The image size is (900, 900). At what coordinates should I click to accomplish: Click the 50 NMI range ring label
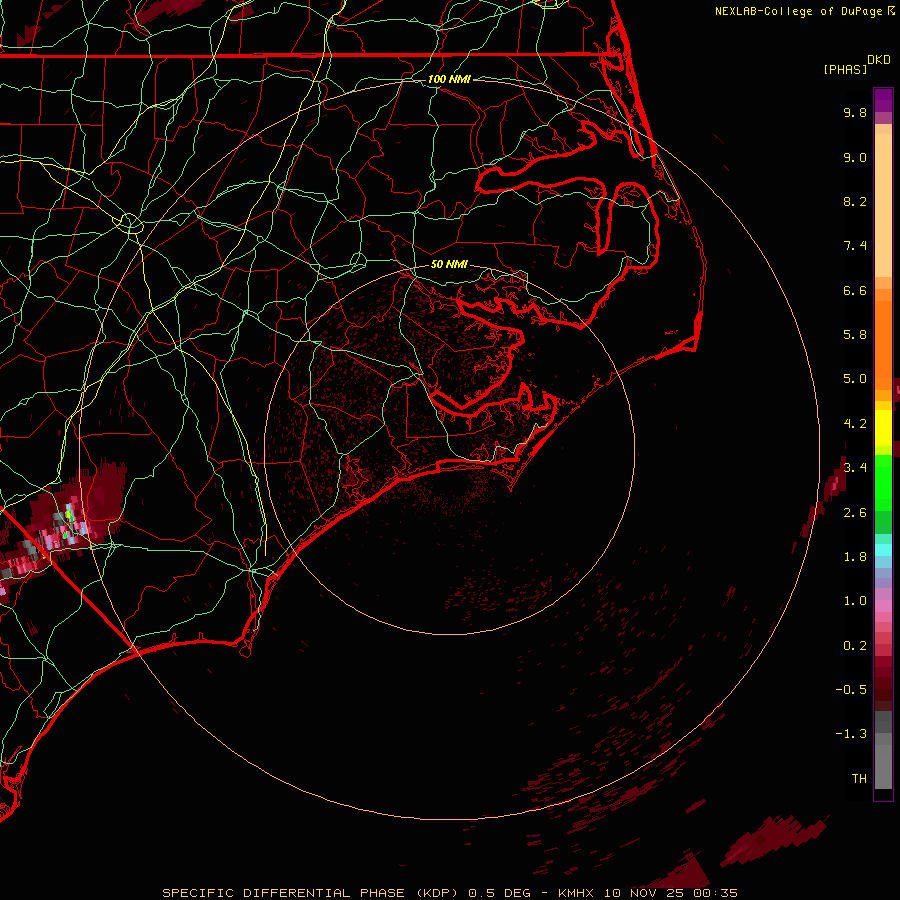449,264
